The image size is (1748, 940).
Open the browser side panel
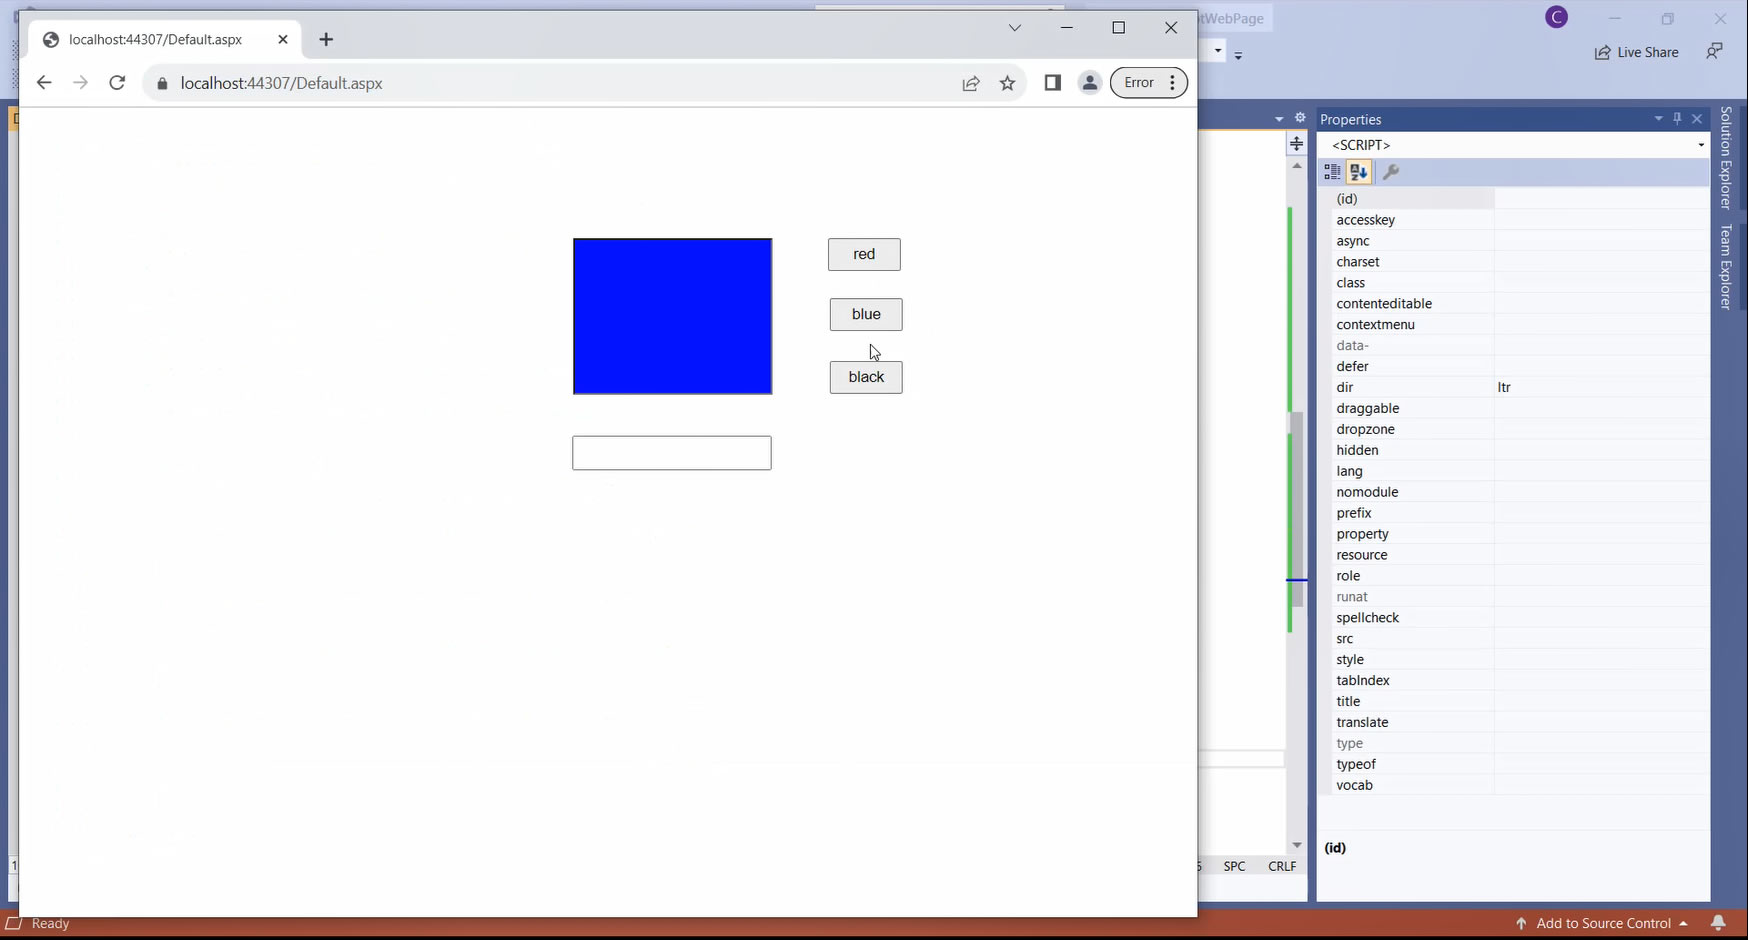[x=1052, y=83]
